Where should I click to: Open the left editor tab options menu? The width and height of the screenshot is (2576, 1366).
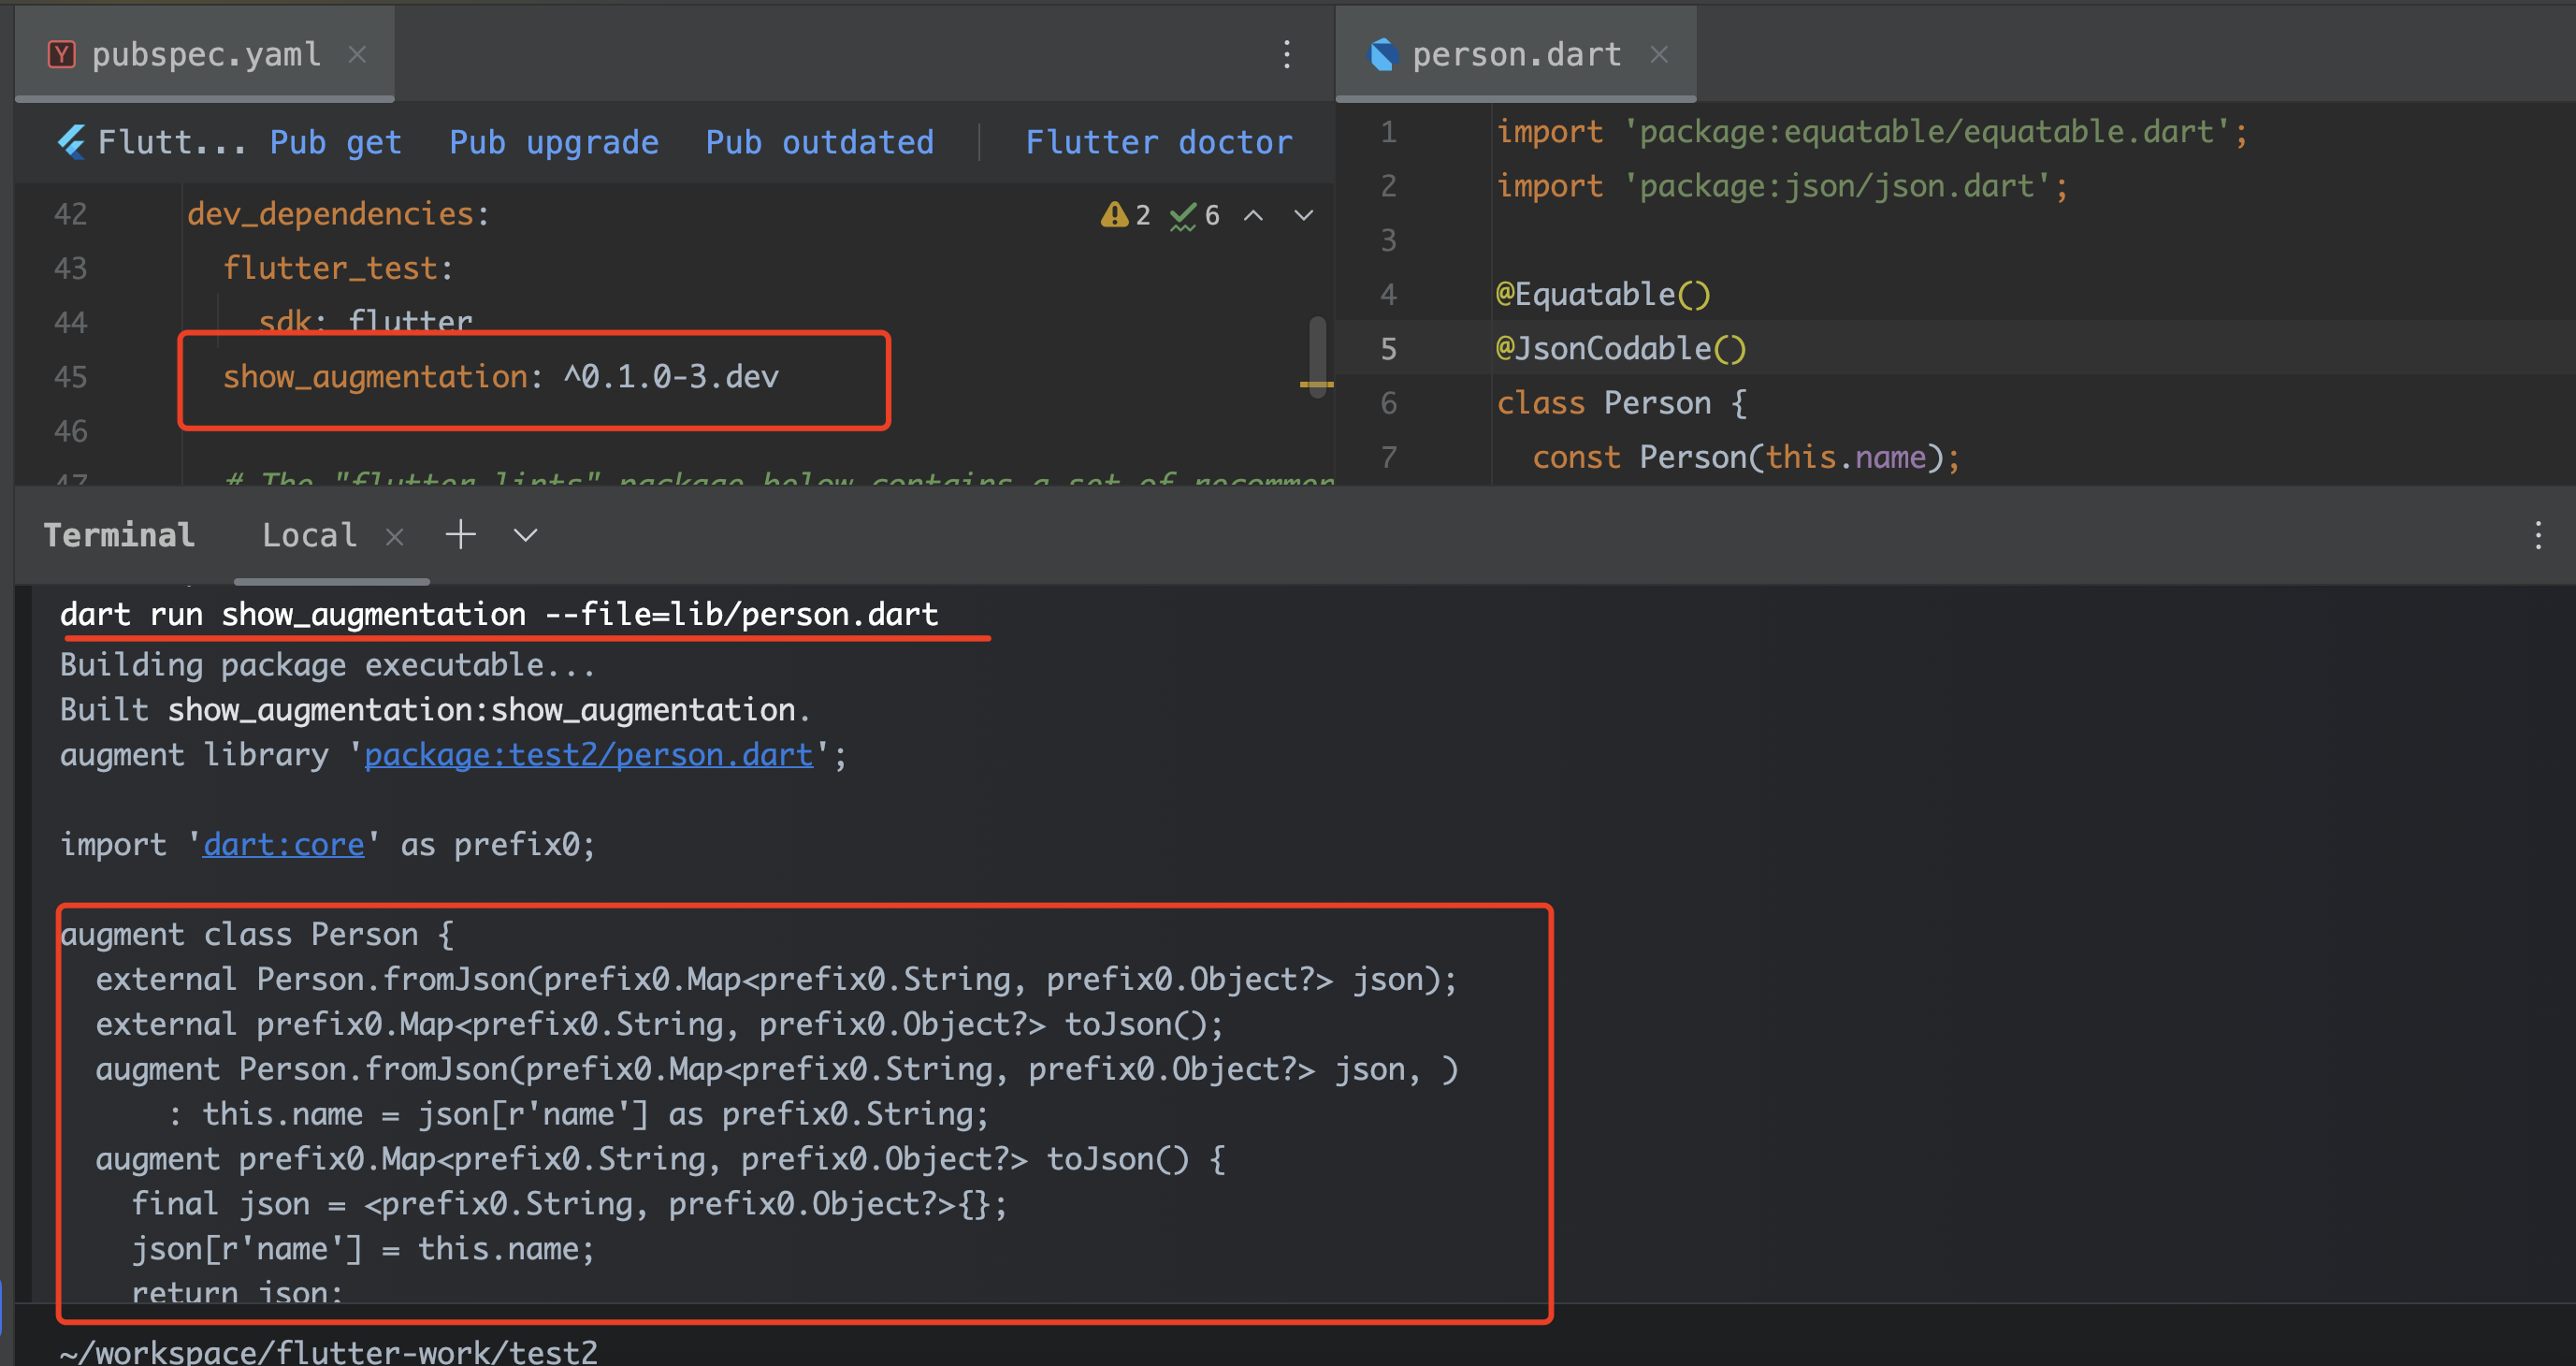click(1287, 54)
